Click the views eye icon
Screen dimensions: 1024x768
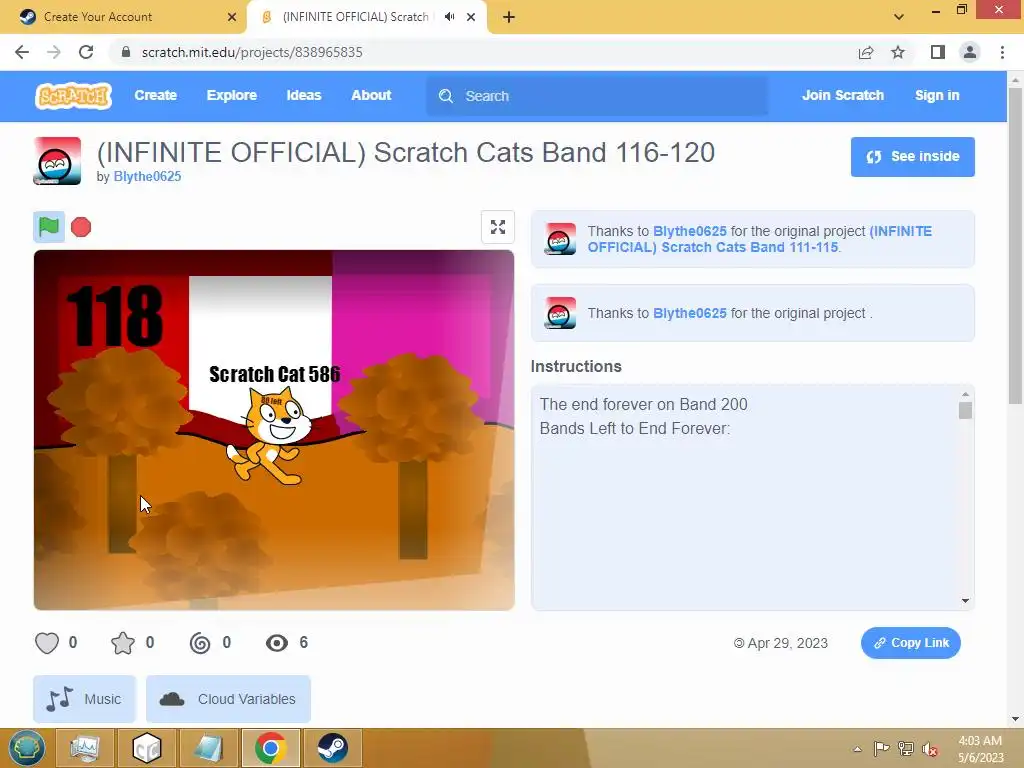(277, 643)
